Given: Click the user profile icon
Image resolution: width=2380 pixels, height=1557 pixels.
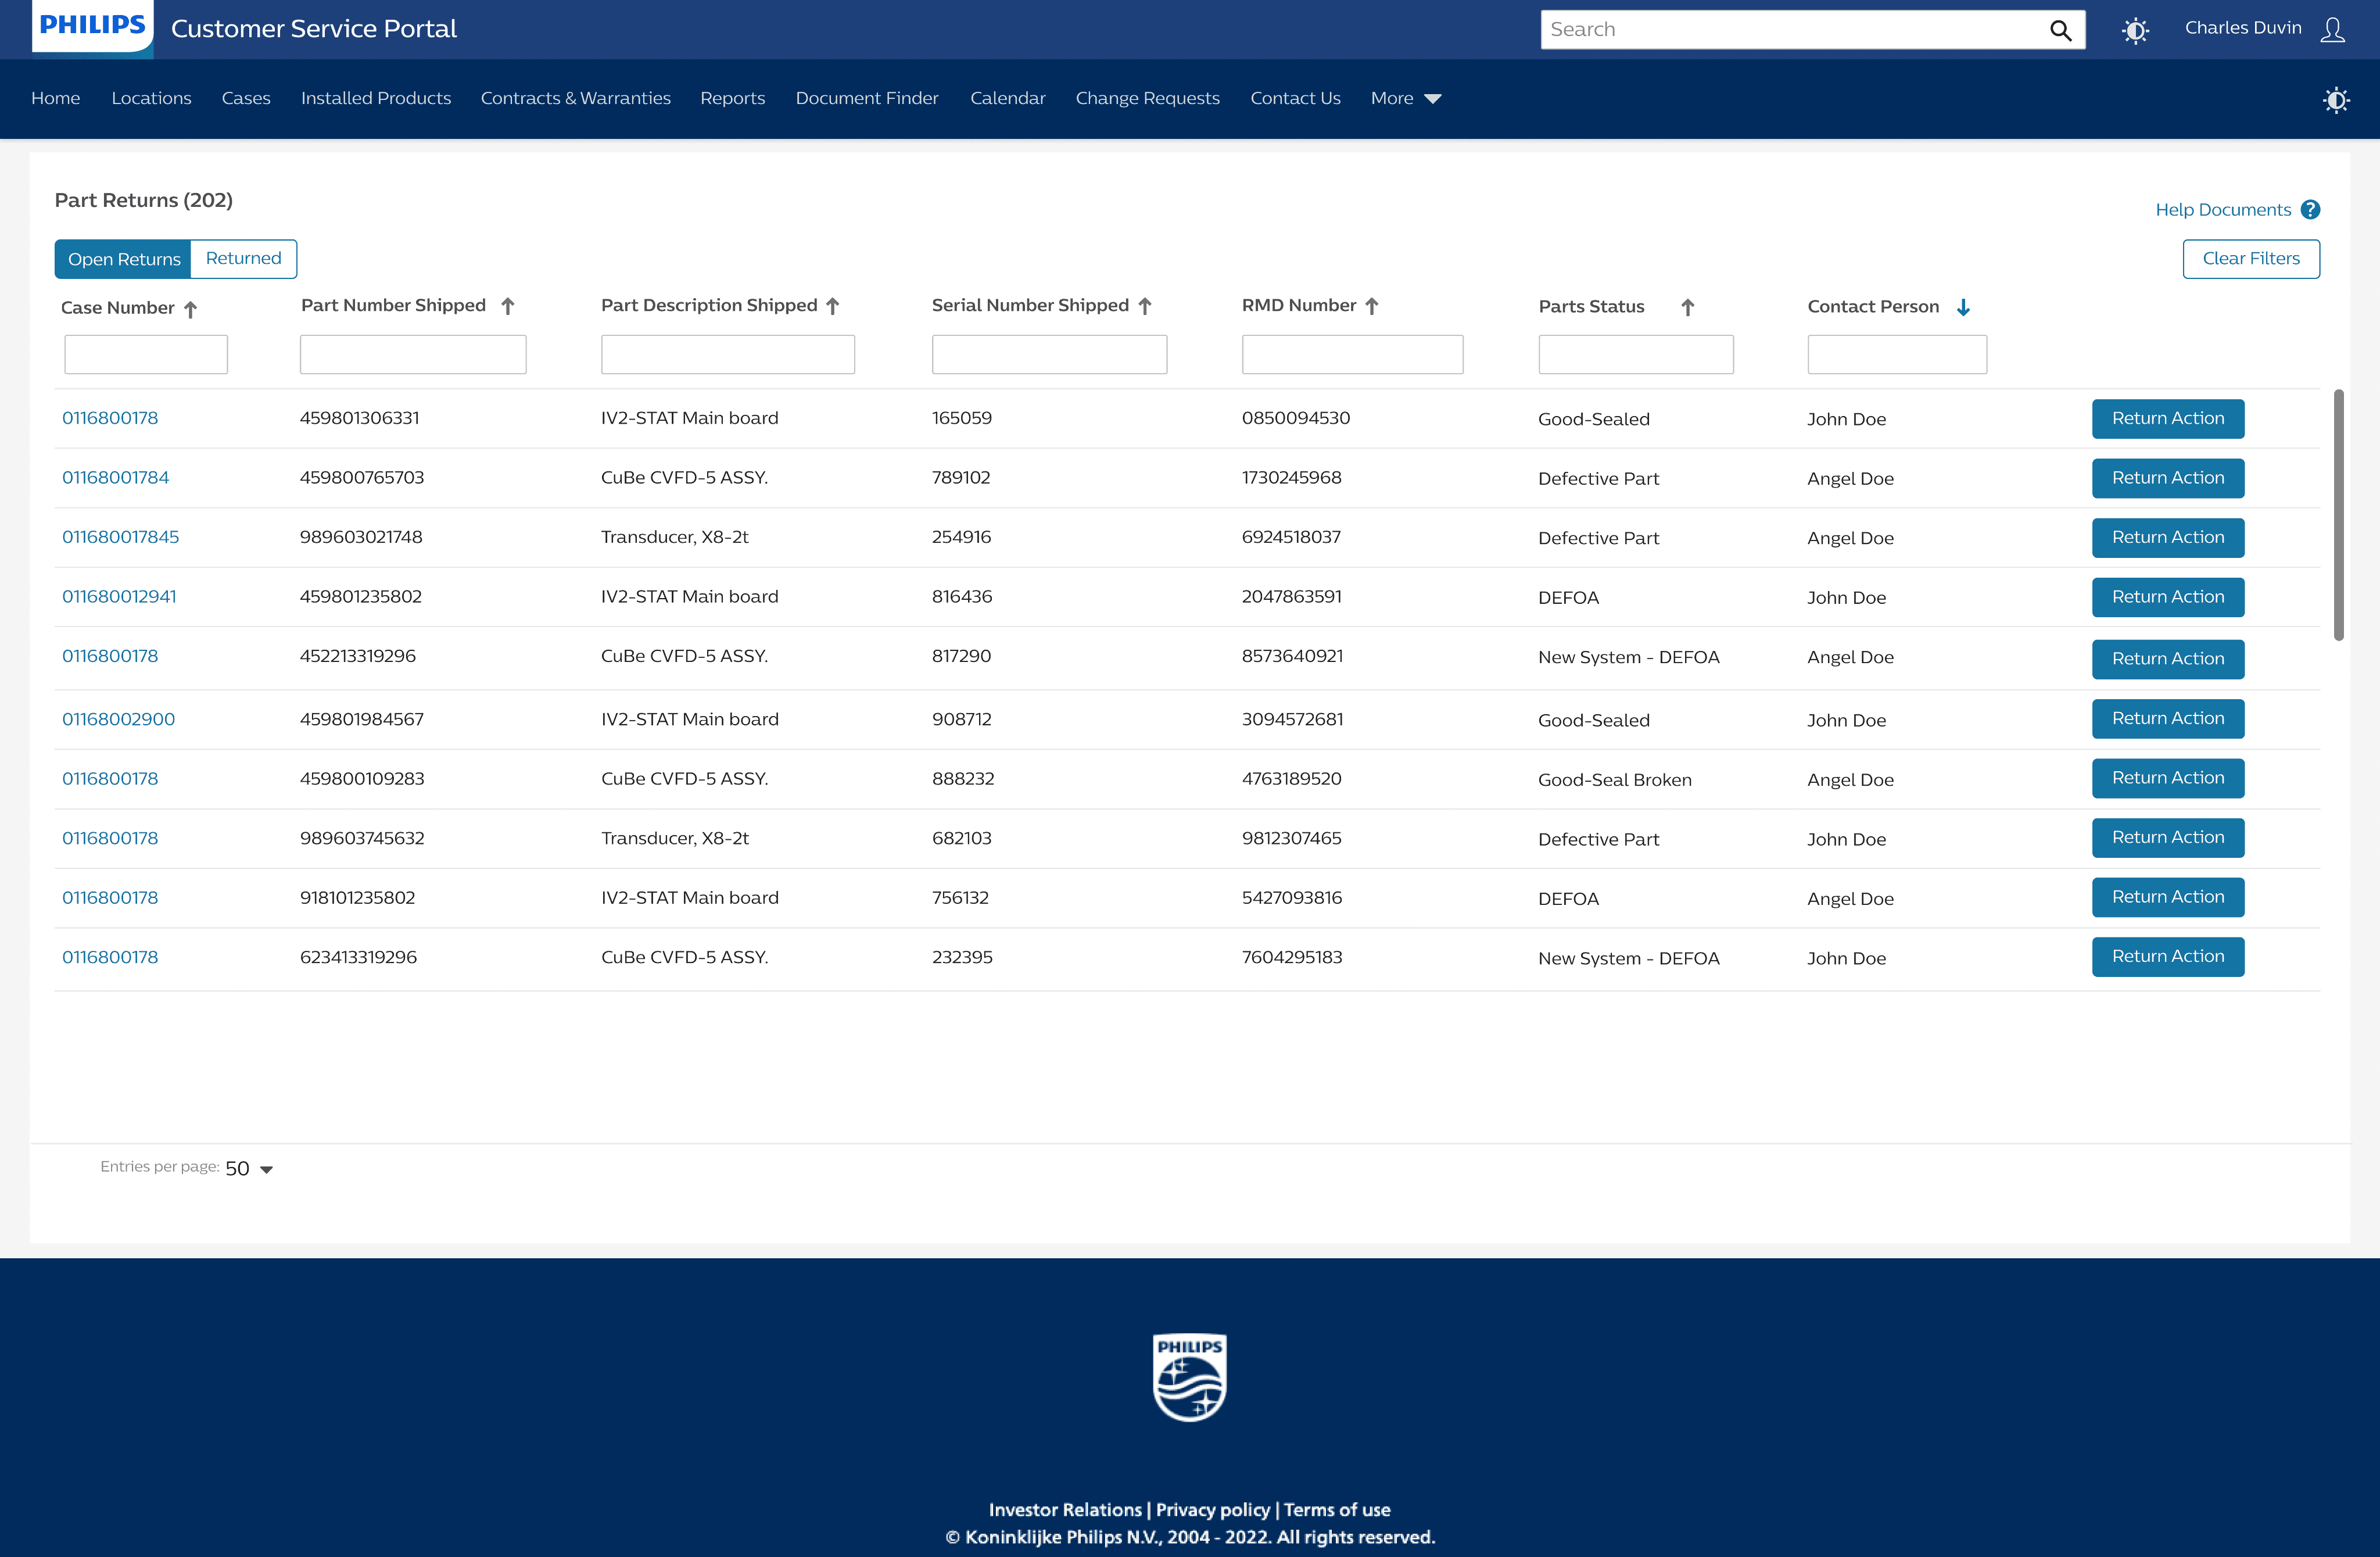Looking at the screenshot, I should [x=2332, y=30].
